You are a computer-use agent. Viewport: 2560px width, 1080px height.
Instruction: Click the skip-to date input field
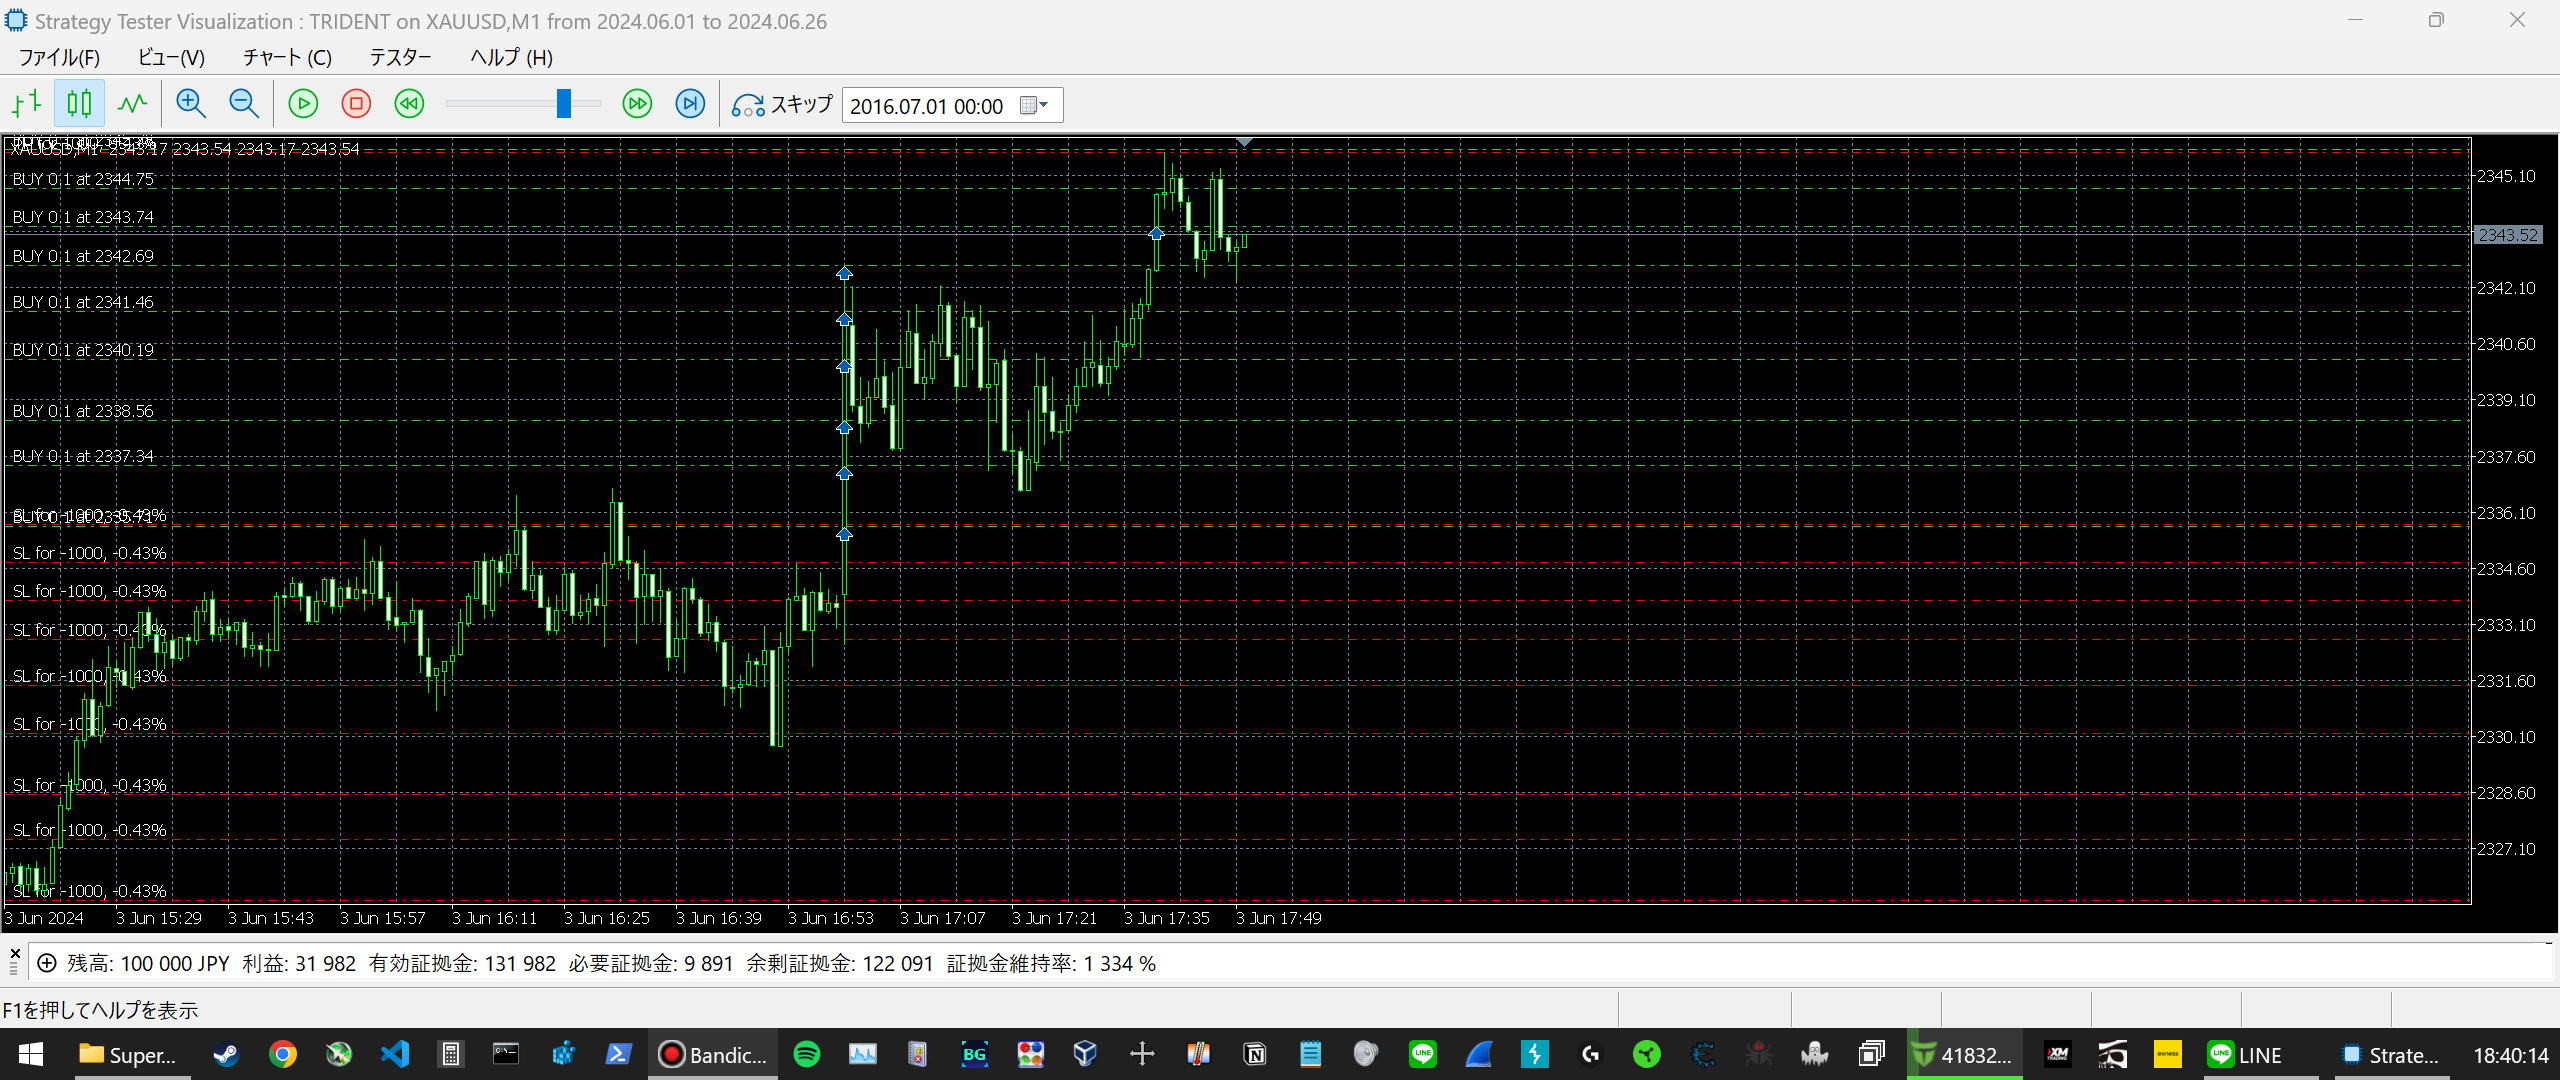(926, 106)
